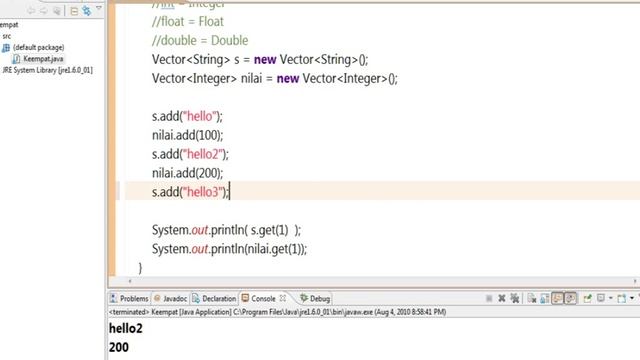Click Back arrow in Package Explorer toolbar
The height and width of the screenshot is (360, 640).
pos(31,11)
